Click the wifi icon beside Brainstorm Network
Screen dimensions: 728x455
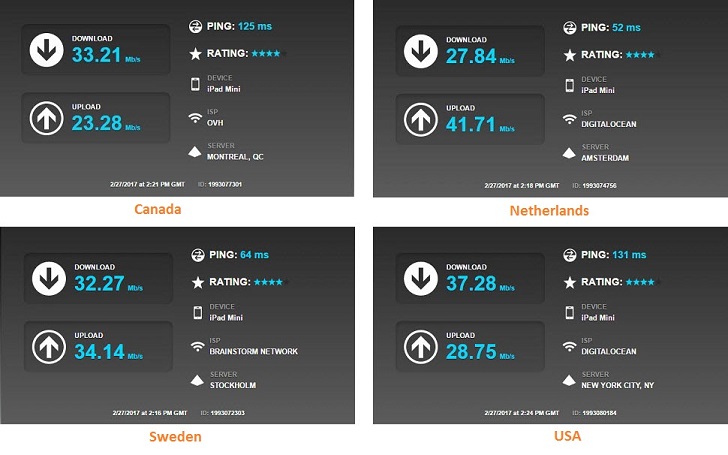pyautogui.click(x=198, y=346)
